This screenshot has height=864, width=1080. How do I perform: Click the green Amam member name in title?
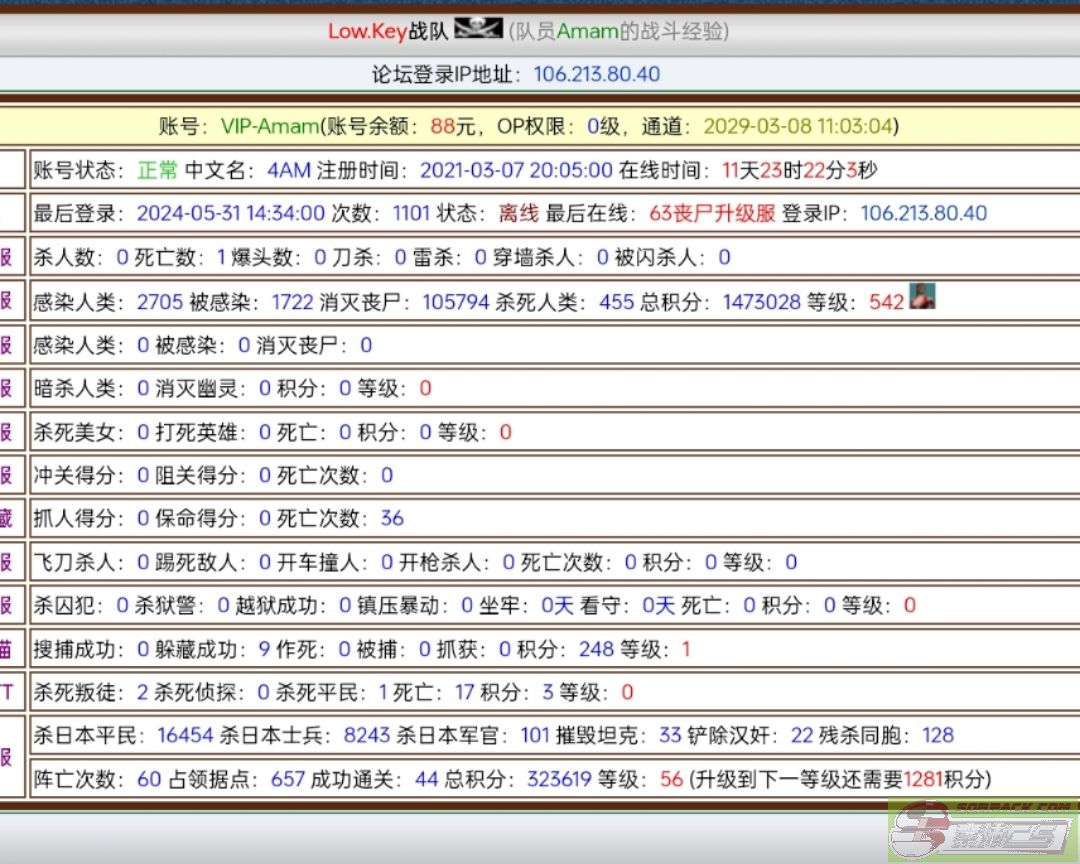point(587,32)
